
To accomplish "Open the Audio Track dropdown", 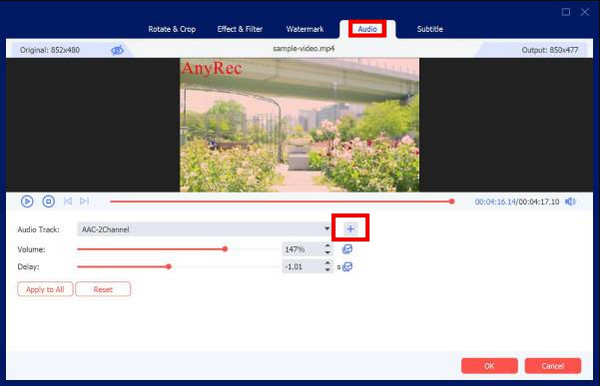I will point(204,229).
